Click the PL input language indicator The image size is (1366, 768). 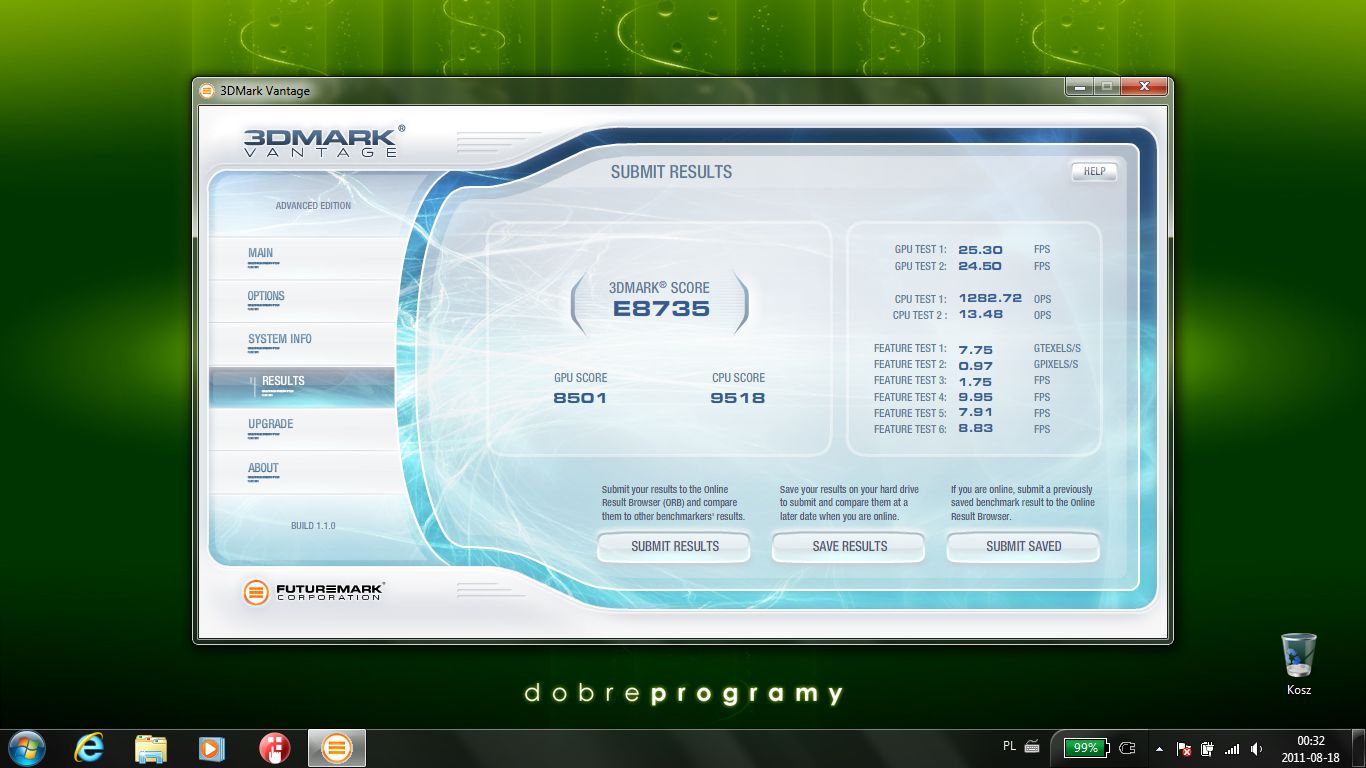(x=1009, y=746)
